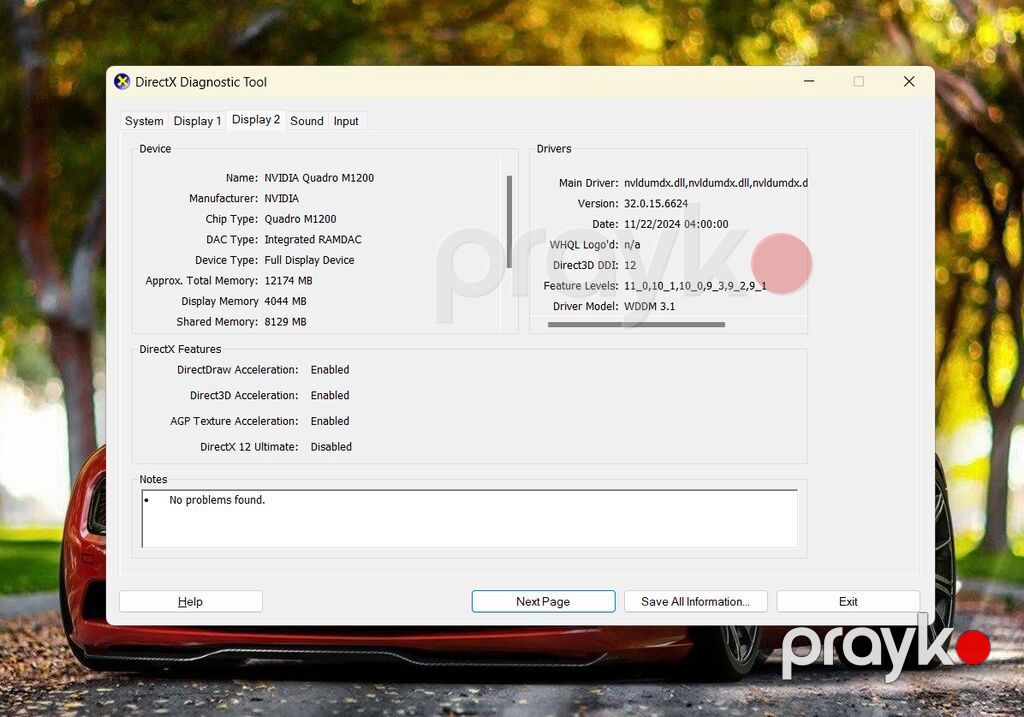Screen dimensions: 1024x717
Task: Click the driver version 32.0.15.6624
Action: click(656, 204)
